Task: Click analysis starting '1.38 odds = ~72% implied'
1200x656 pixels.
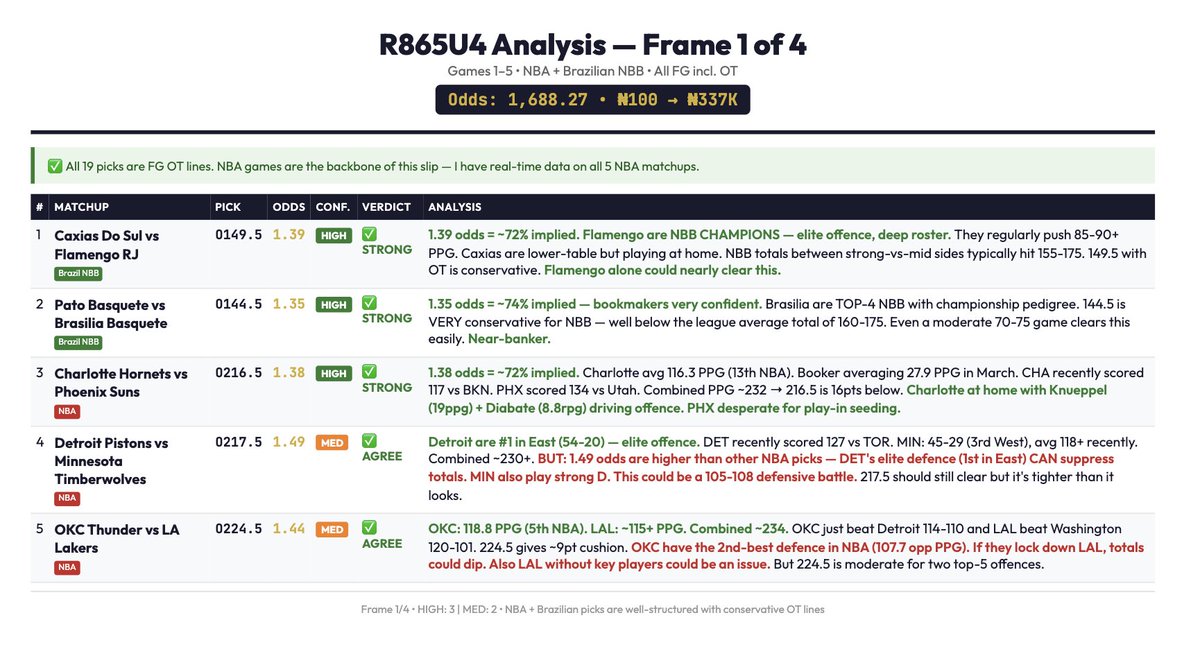Action: point(787,391)
